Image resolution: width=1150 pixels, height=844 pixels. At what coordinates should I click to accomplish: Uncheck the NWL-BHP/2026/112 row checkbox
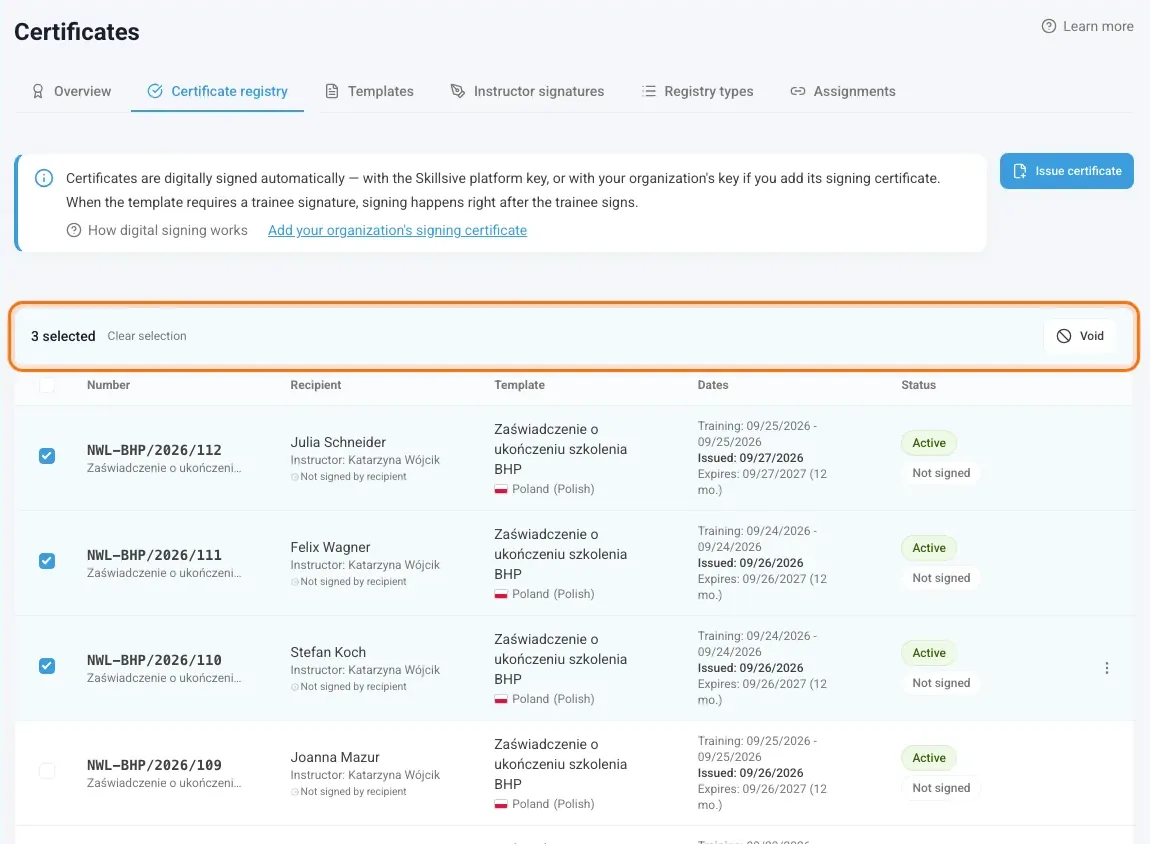(47, 456)
